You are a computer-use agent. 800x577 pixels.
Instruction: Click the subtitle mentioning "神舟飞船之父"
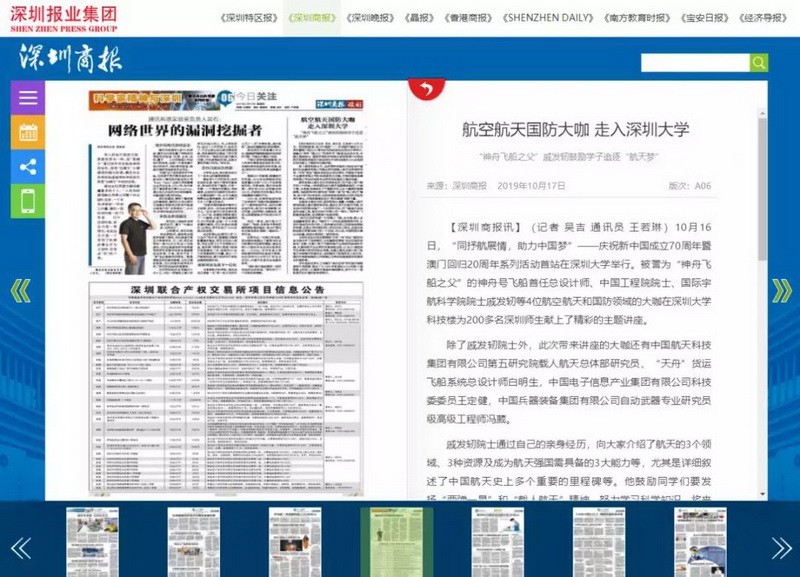tap(568, 157)
